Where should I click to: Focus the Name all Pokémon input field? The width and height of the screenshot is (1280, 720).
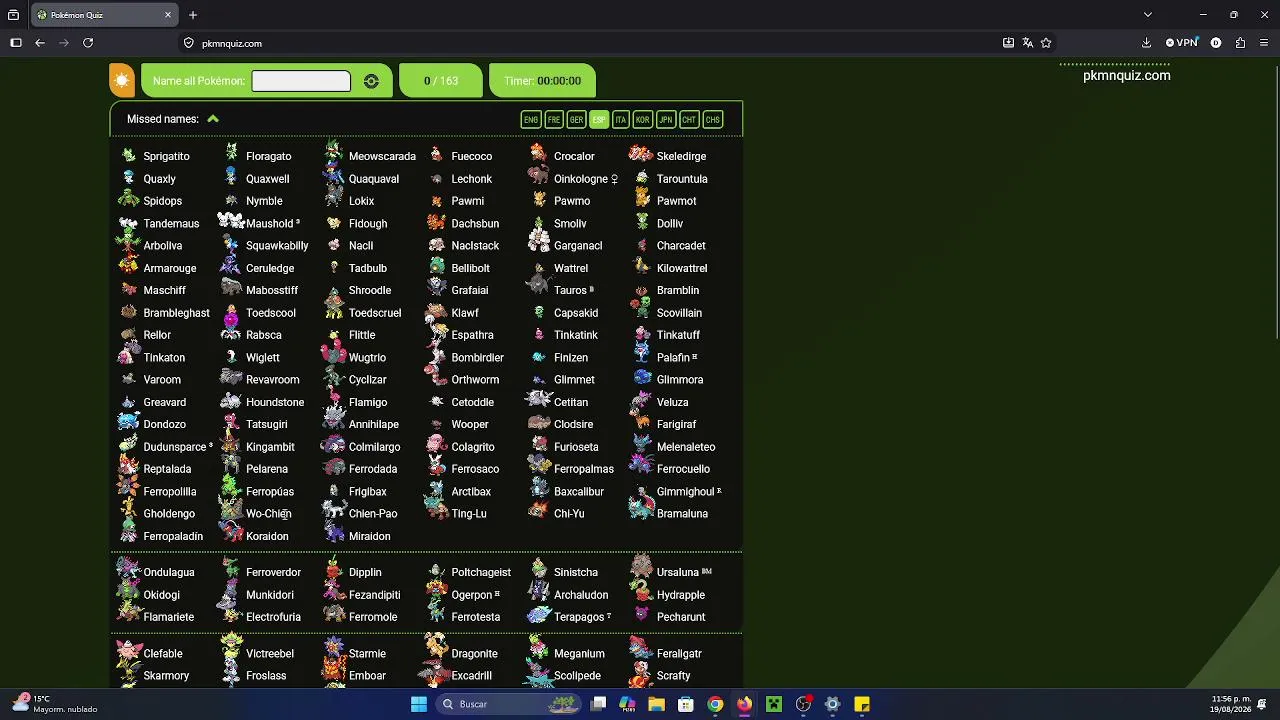pyautogui.click(x=301, y=81)
